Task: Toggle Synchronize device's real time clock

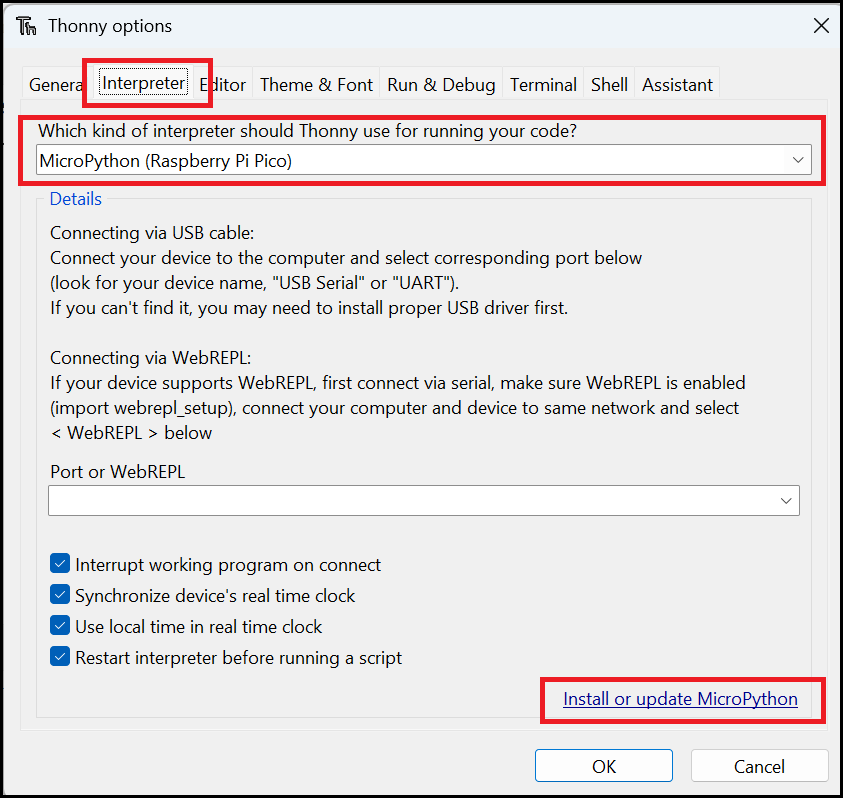Action: (60, 595)
